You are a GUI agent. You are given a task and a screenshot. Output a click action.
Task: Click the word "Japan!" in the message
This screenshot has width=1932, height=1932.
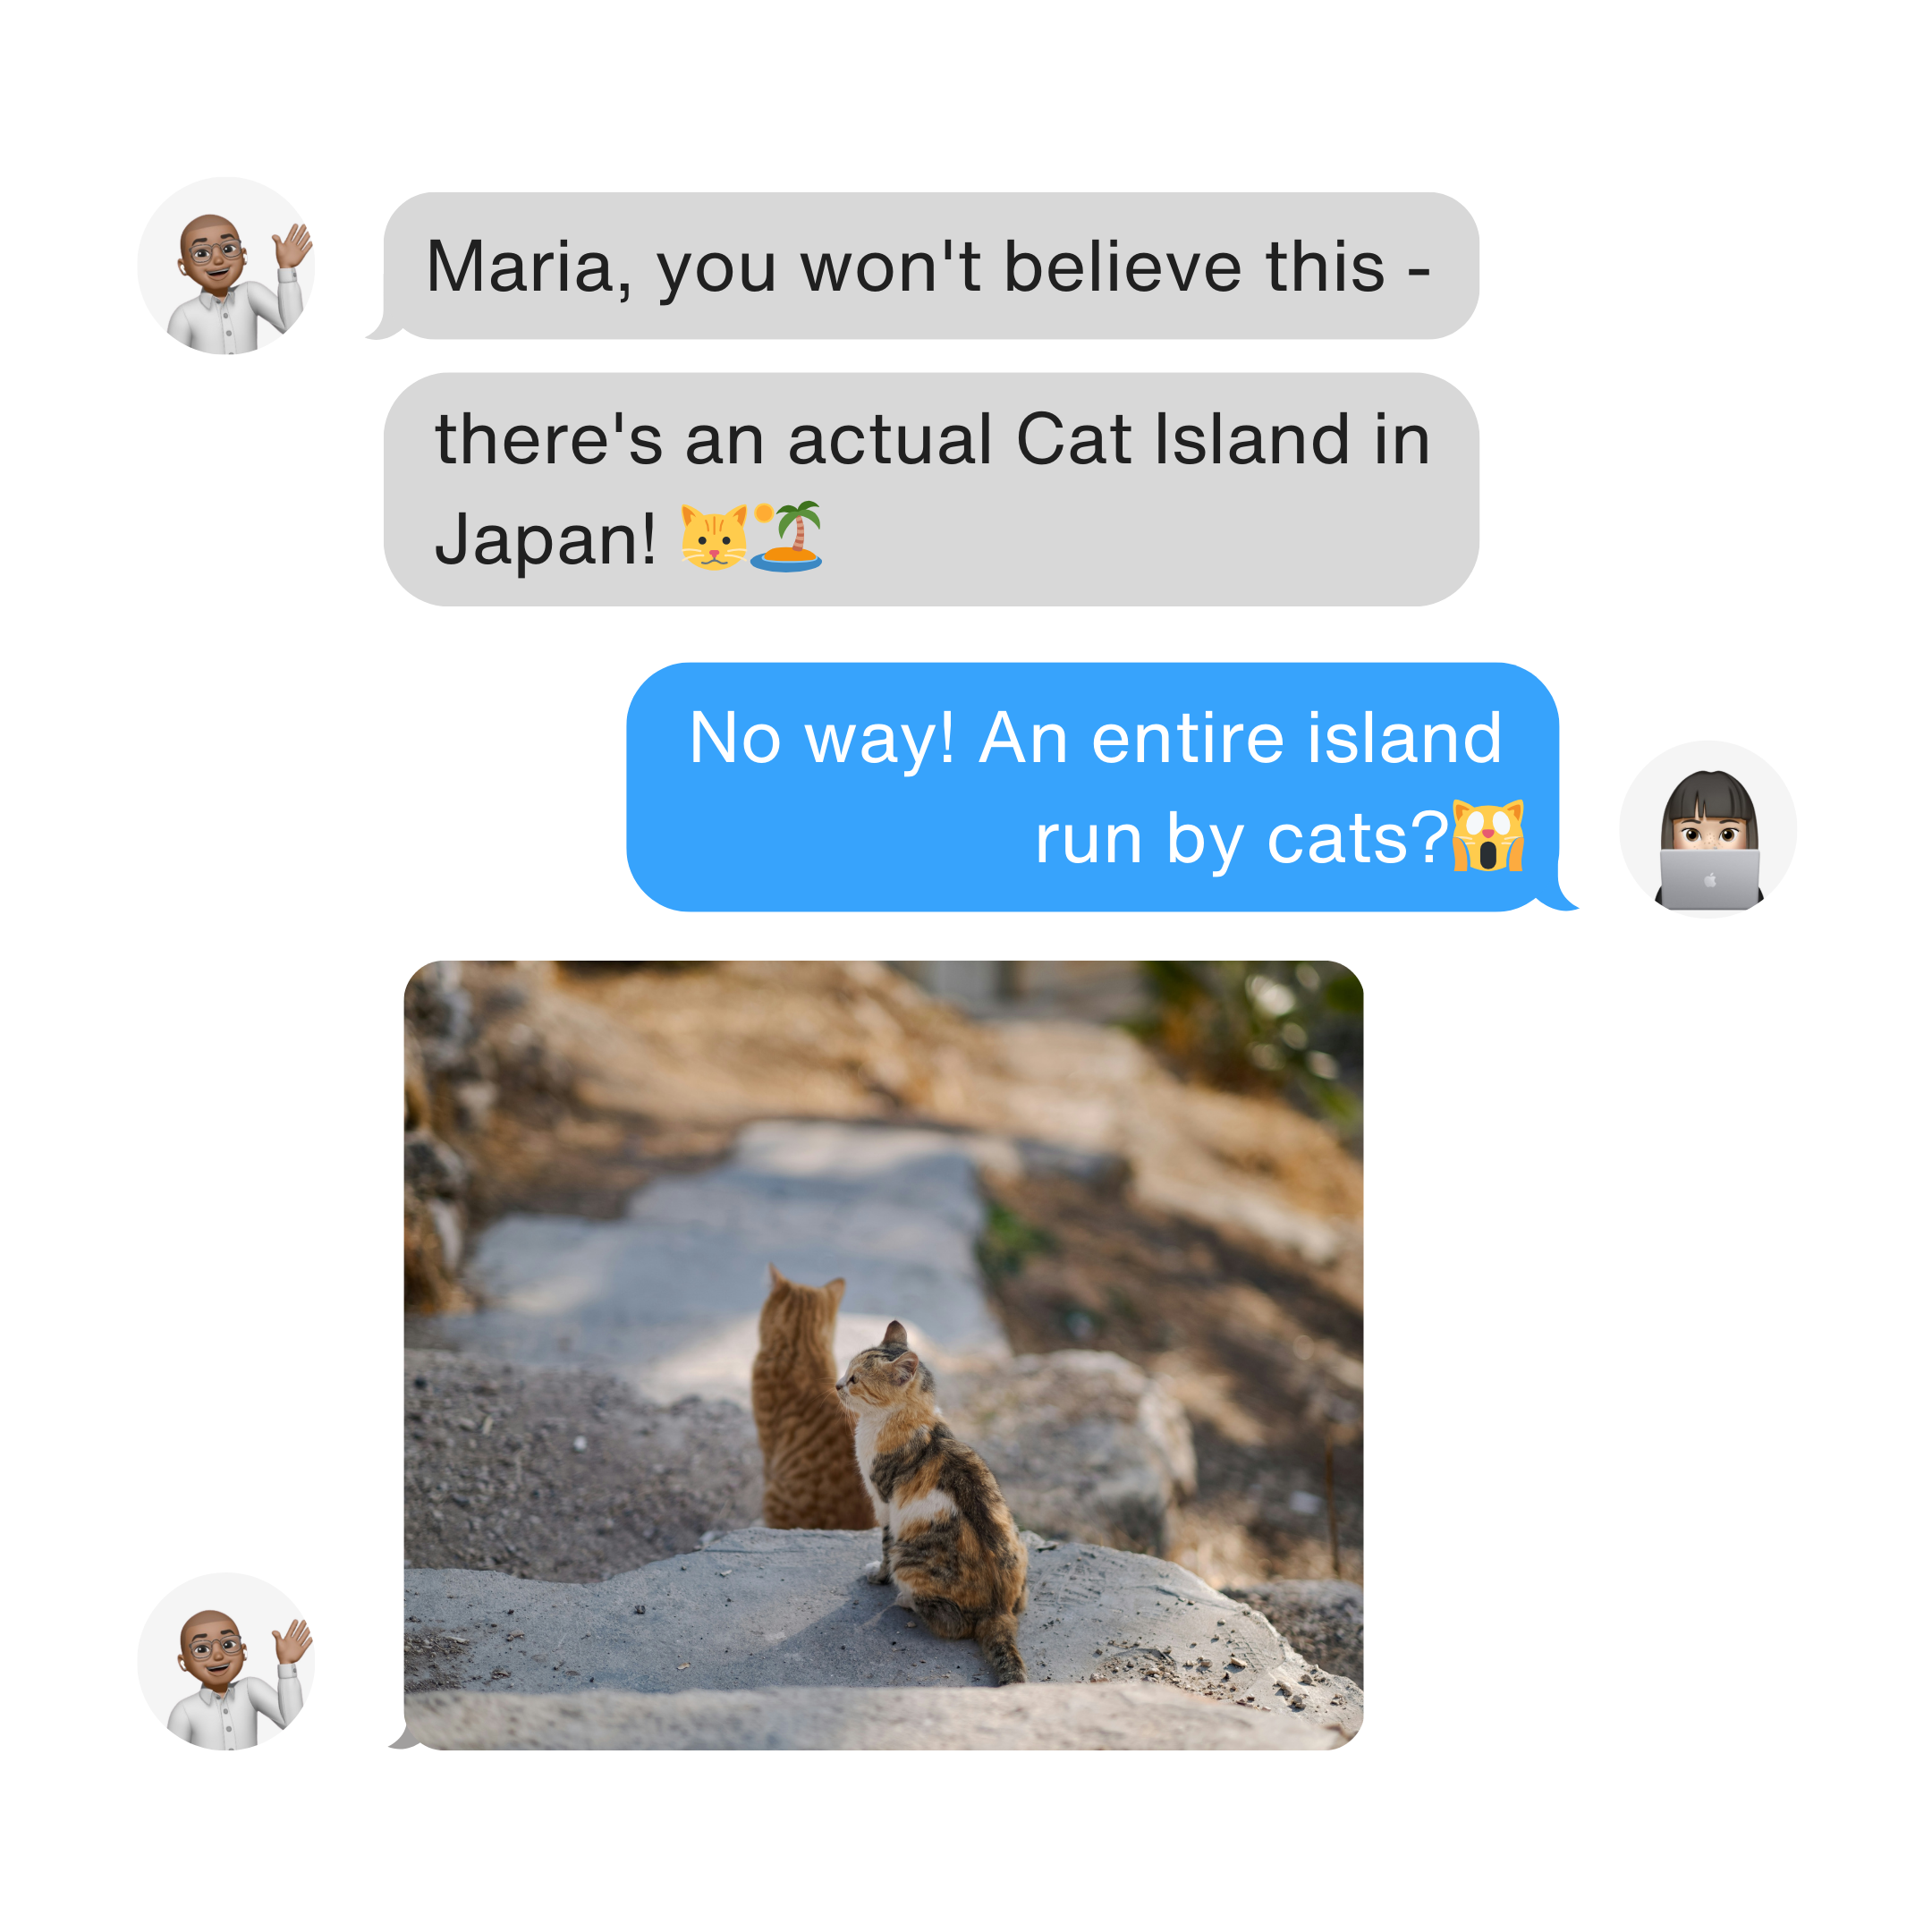[x=546, y=539]
